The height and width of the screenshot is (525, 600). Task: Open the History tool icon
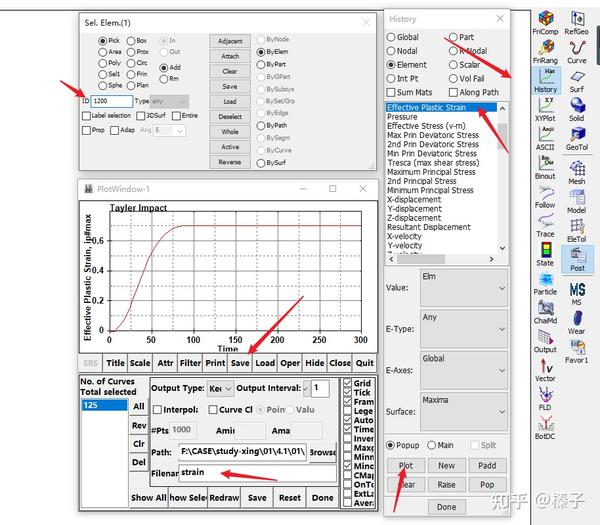pyautogui.click(x=546, y=80)
